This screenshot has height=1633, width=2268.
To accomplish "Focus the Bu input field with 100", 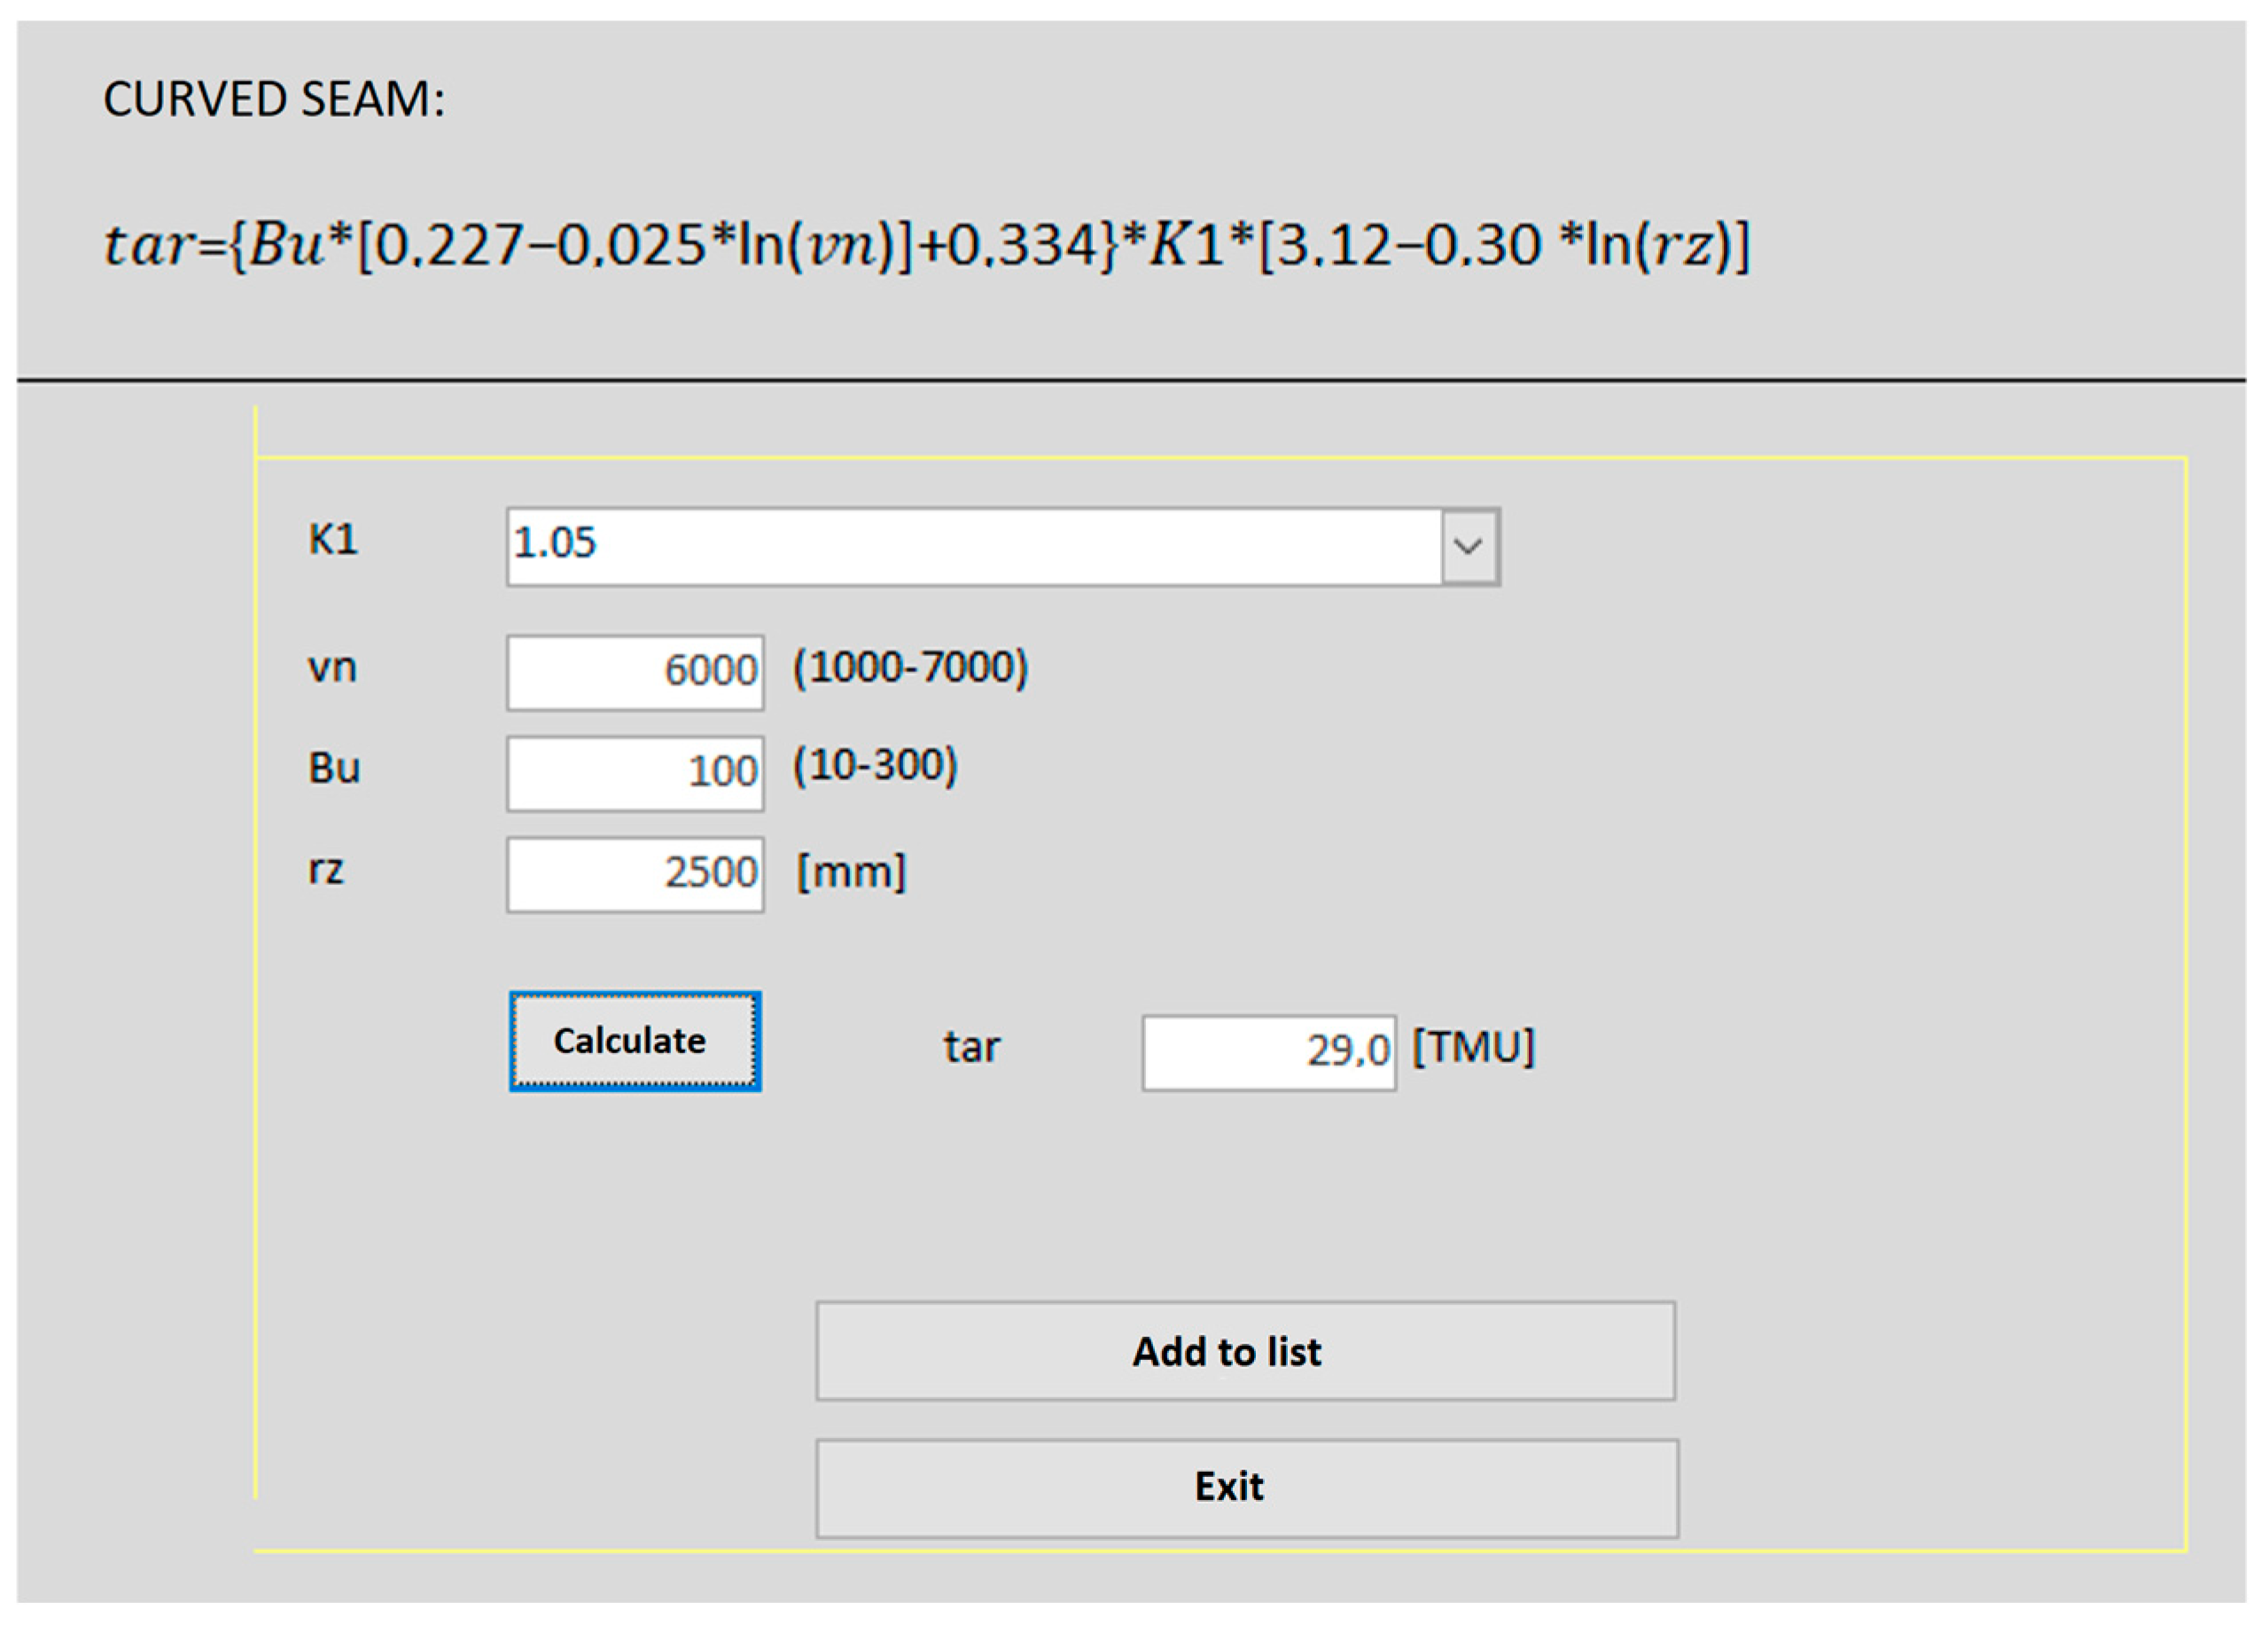I will (x=635, y=774).
